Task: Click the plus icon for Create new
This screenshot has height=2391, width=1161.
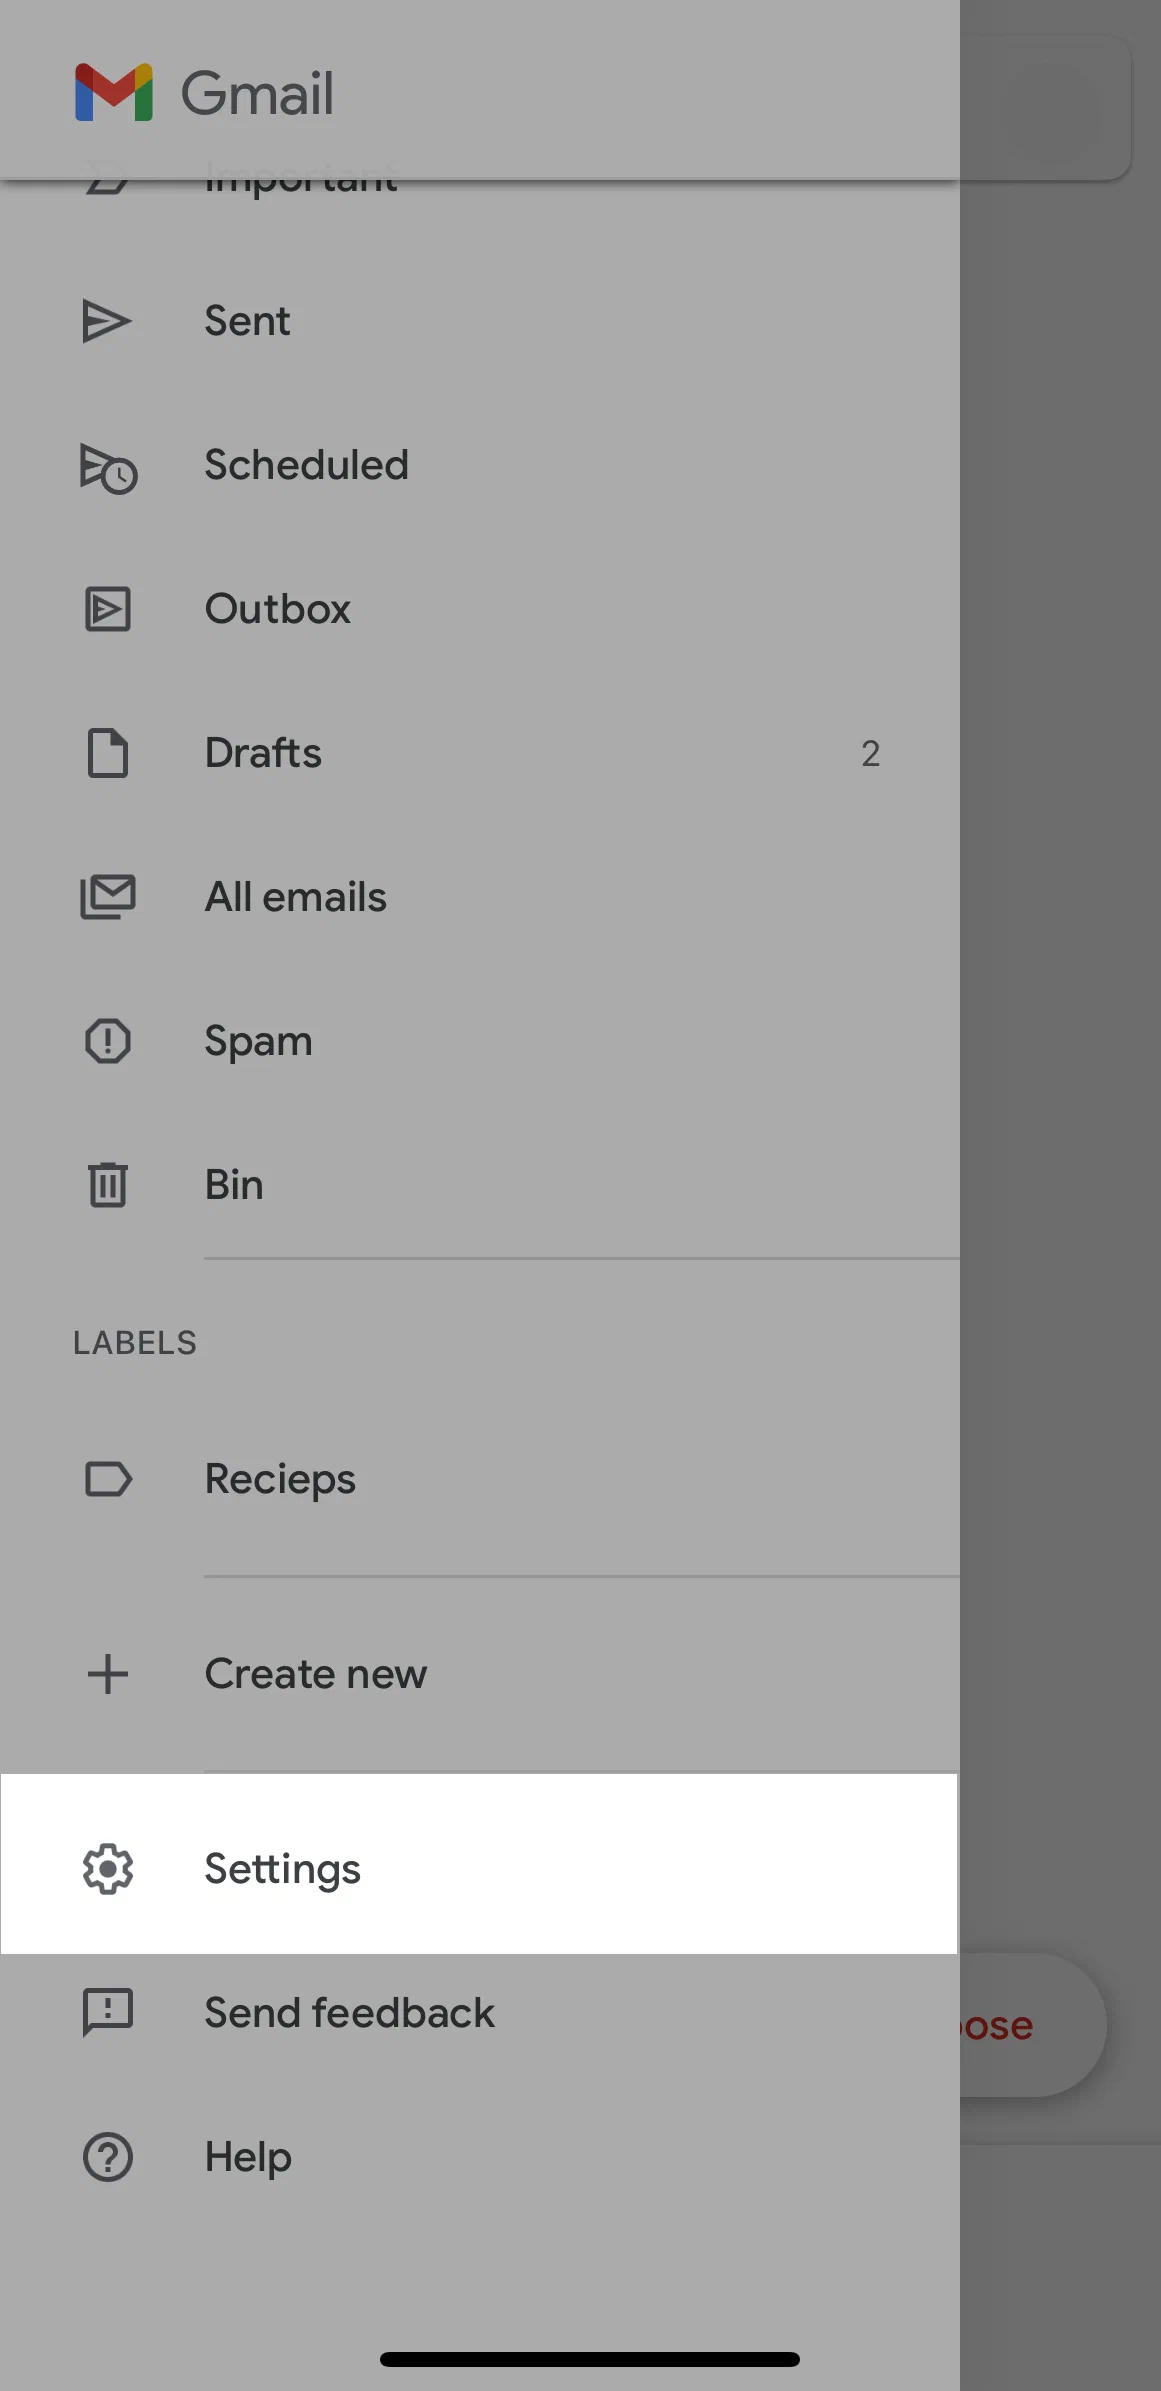Action: click(x=107, y=1674)
